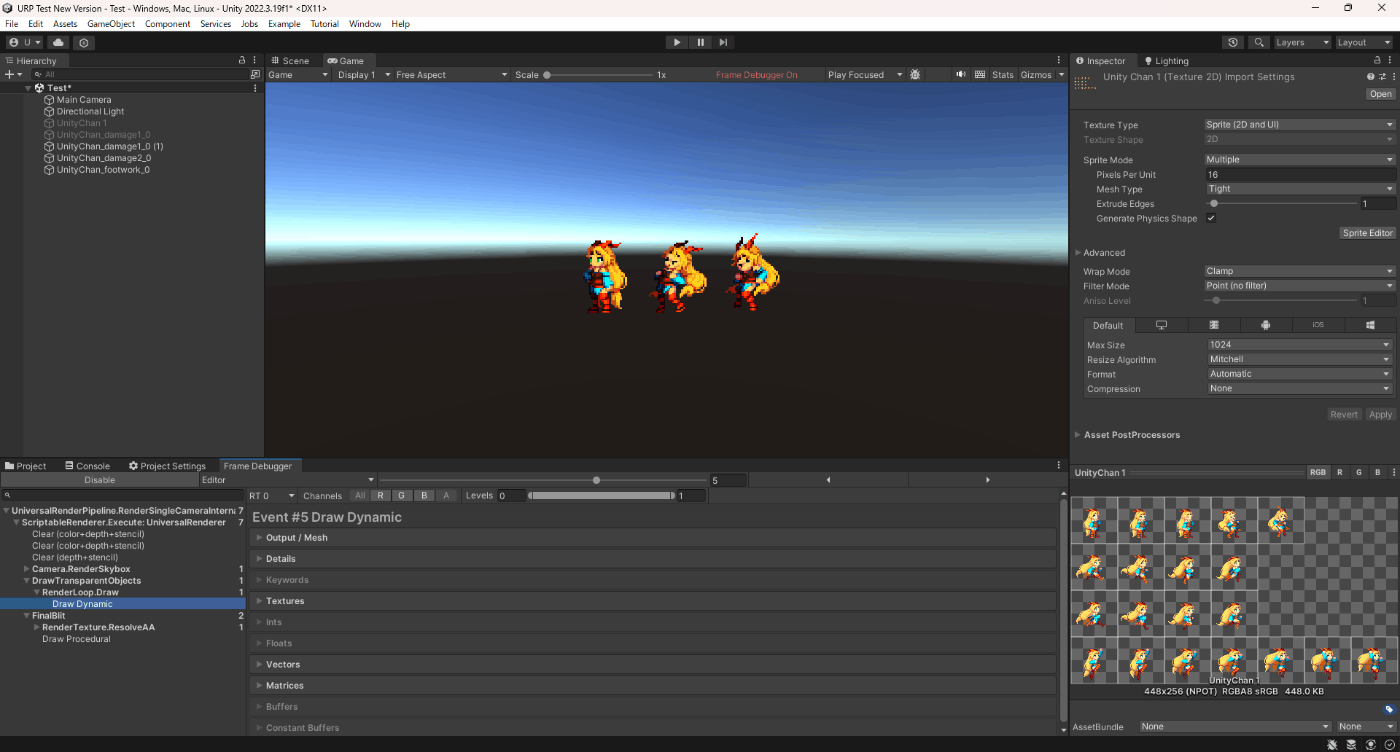The image size is (1400, 752).
Task: Open the Unity Version Control icon
Action: [84, 43]
